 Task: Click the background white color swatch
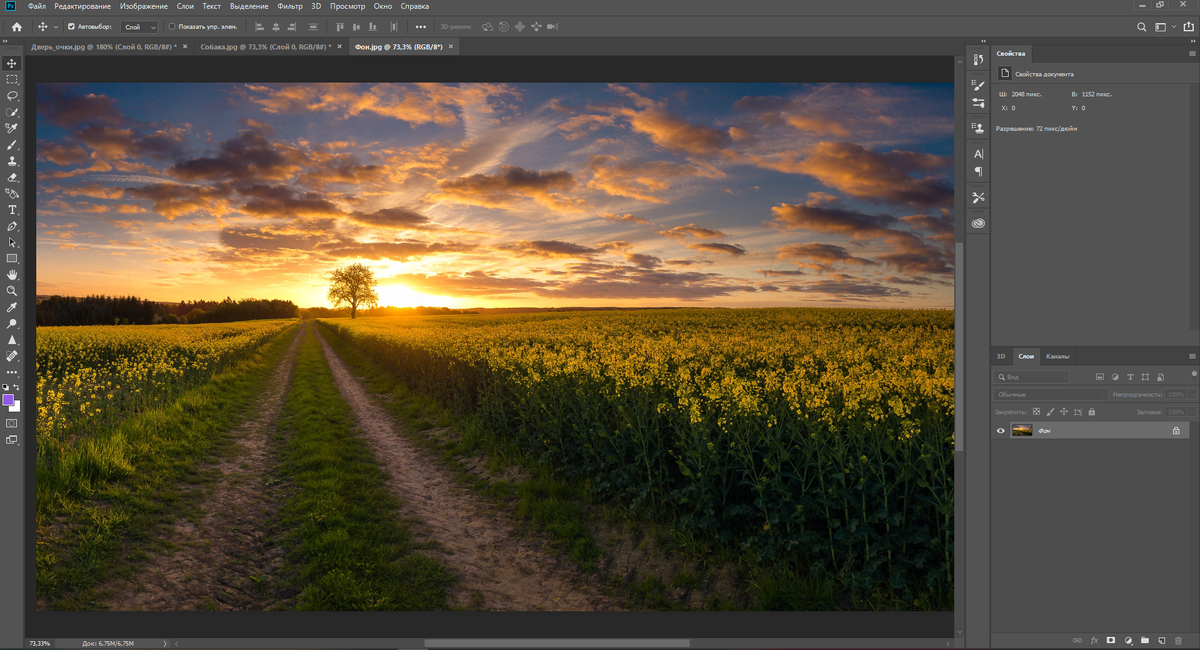[16, 407]
